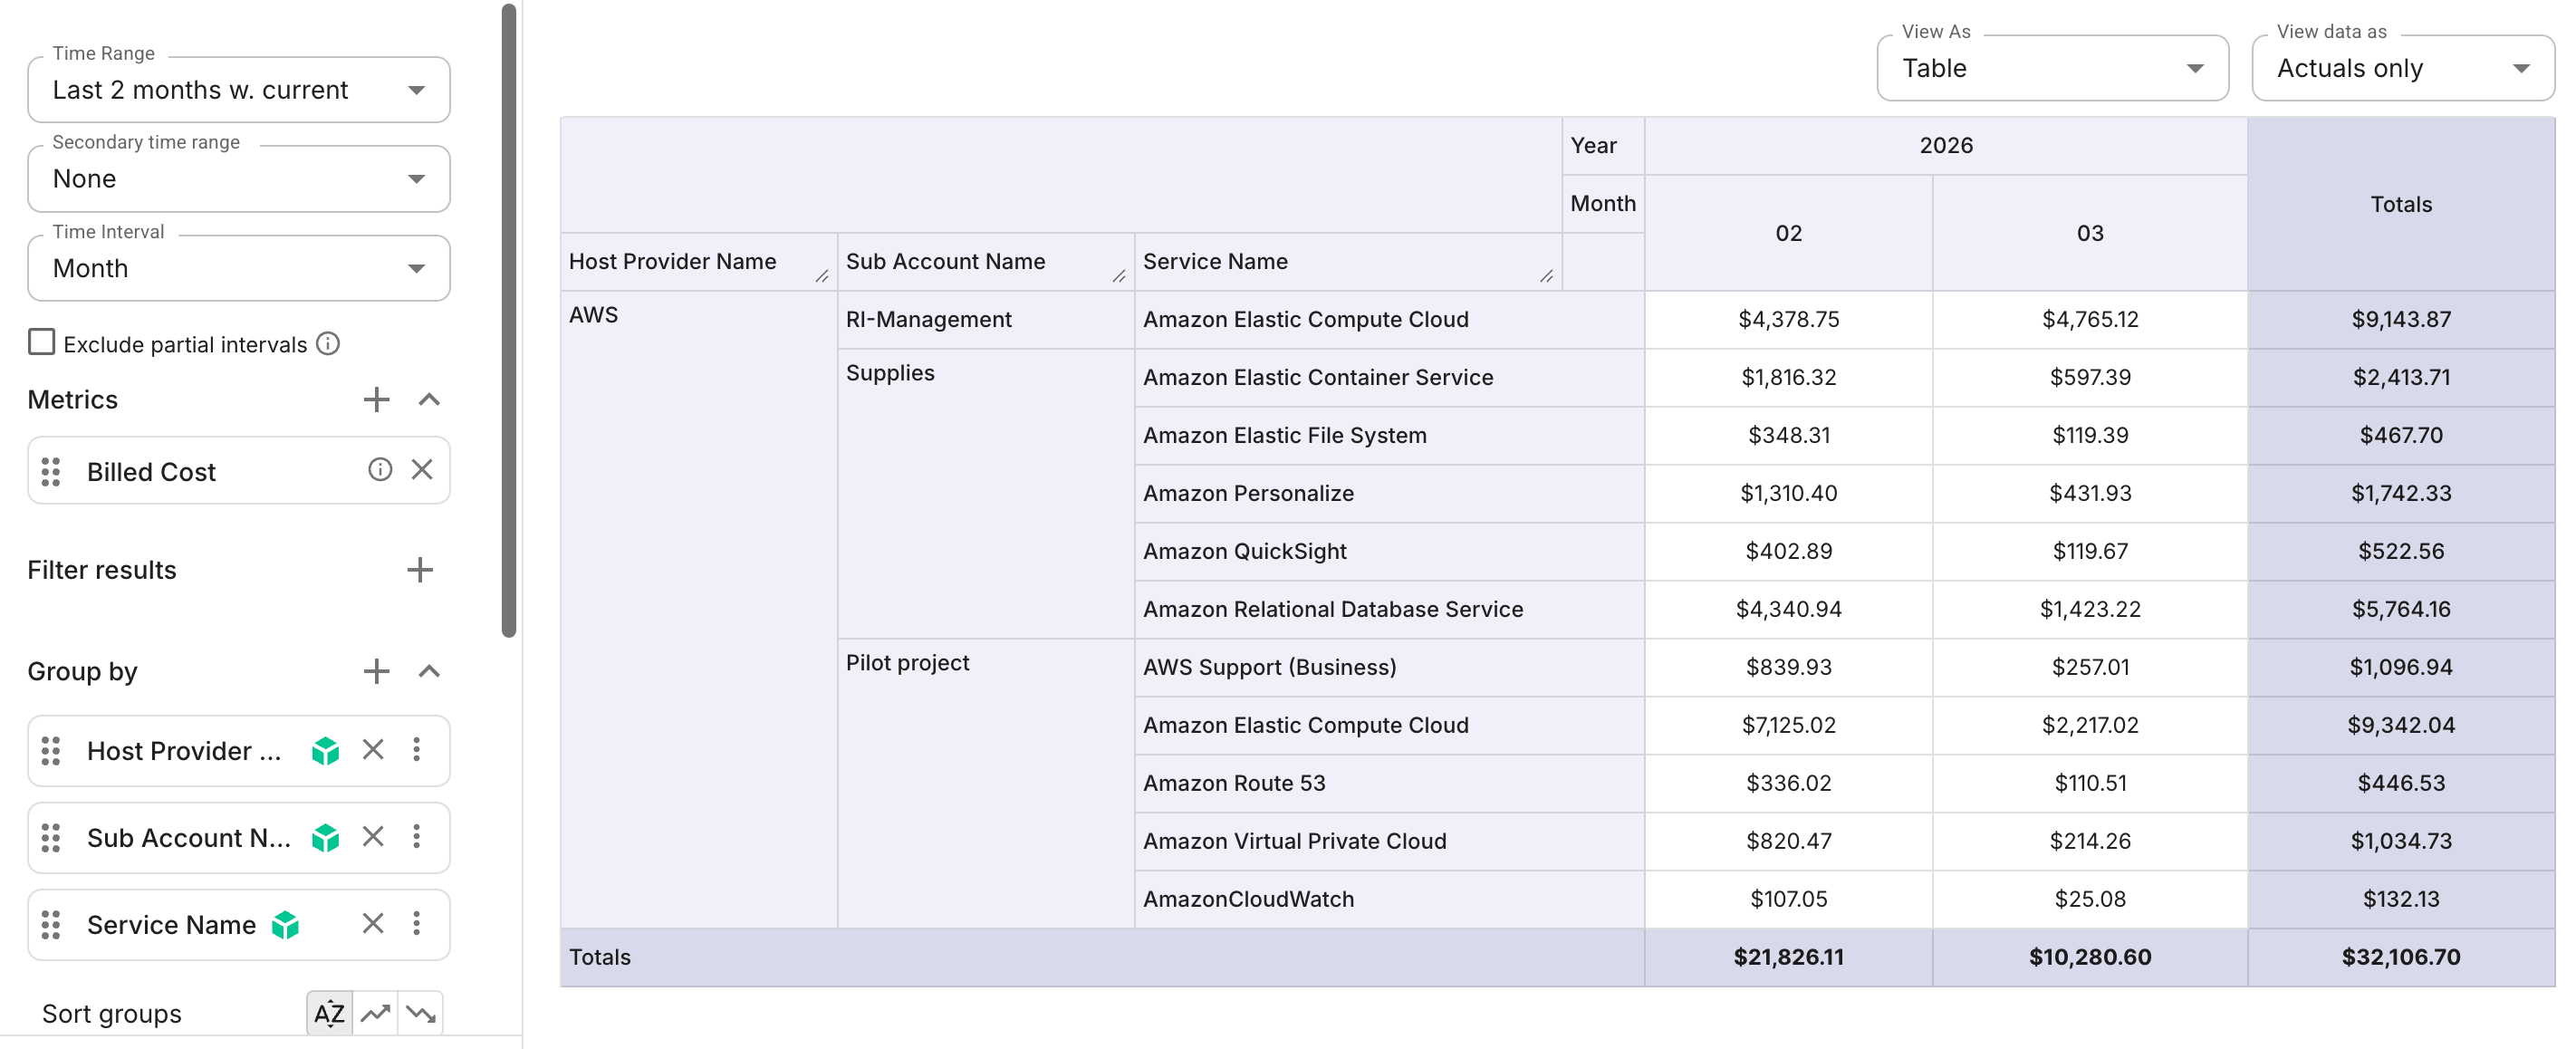Select the descending trend sort icon
This screenshot has height=1049, width=2576.
(420, 1013)
